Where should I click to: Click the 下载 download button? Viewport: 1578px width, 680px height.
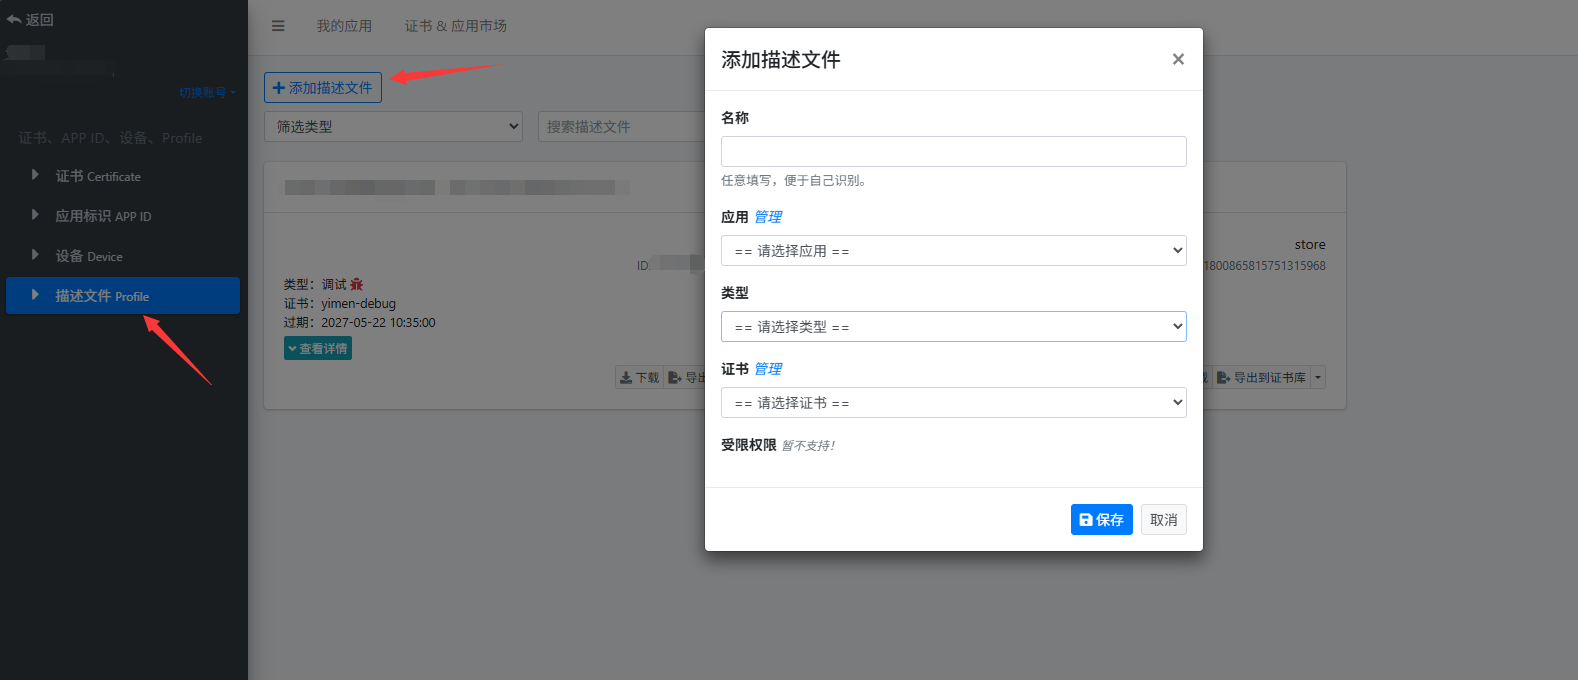639,377
